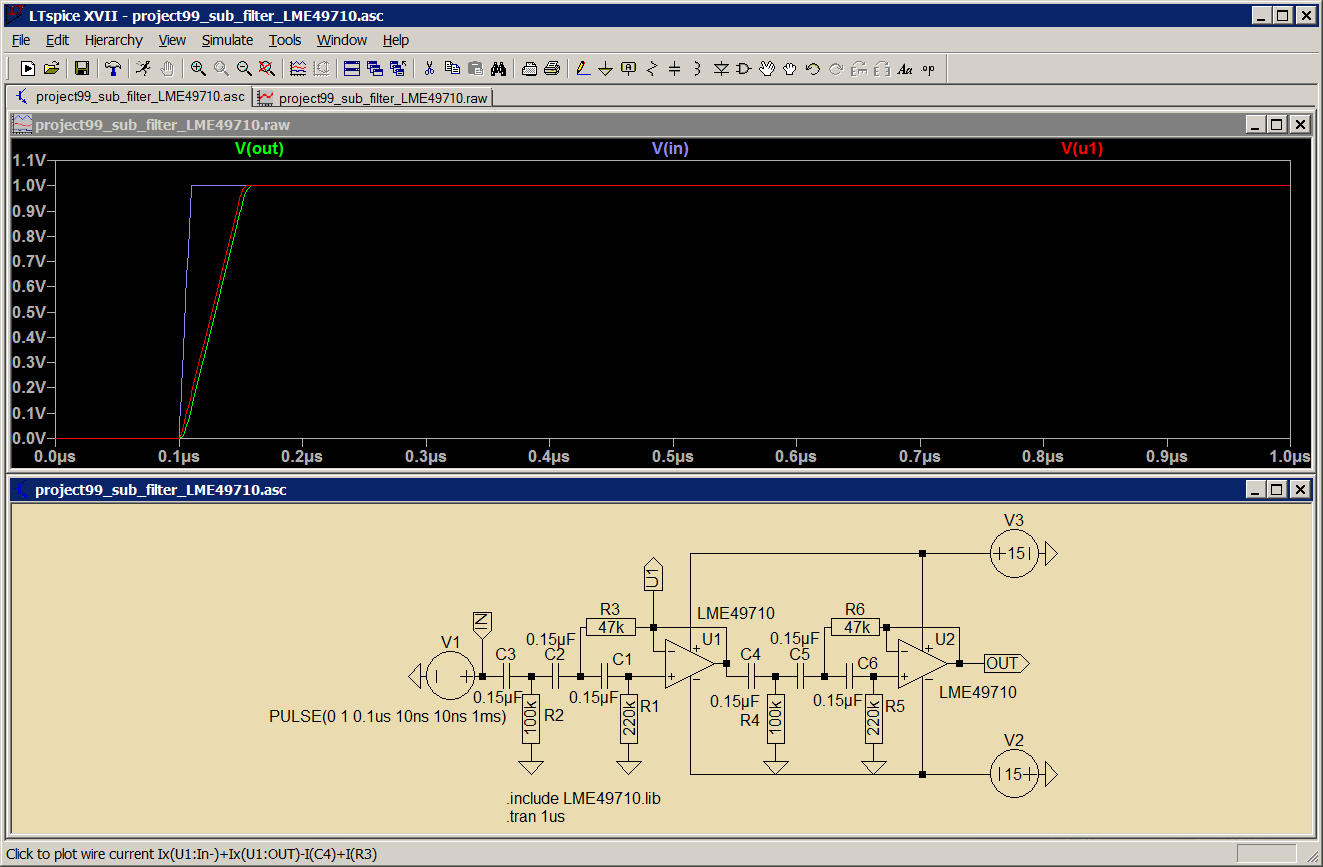
Task: Open a file with the folder icon
Action: (51, 68)
